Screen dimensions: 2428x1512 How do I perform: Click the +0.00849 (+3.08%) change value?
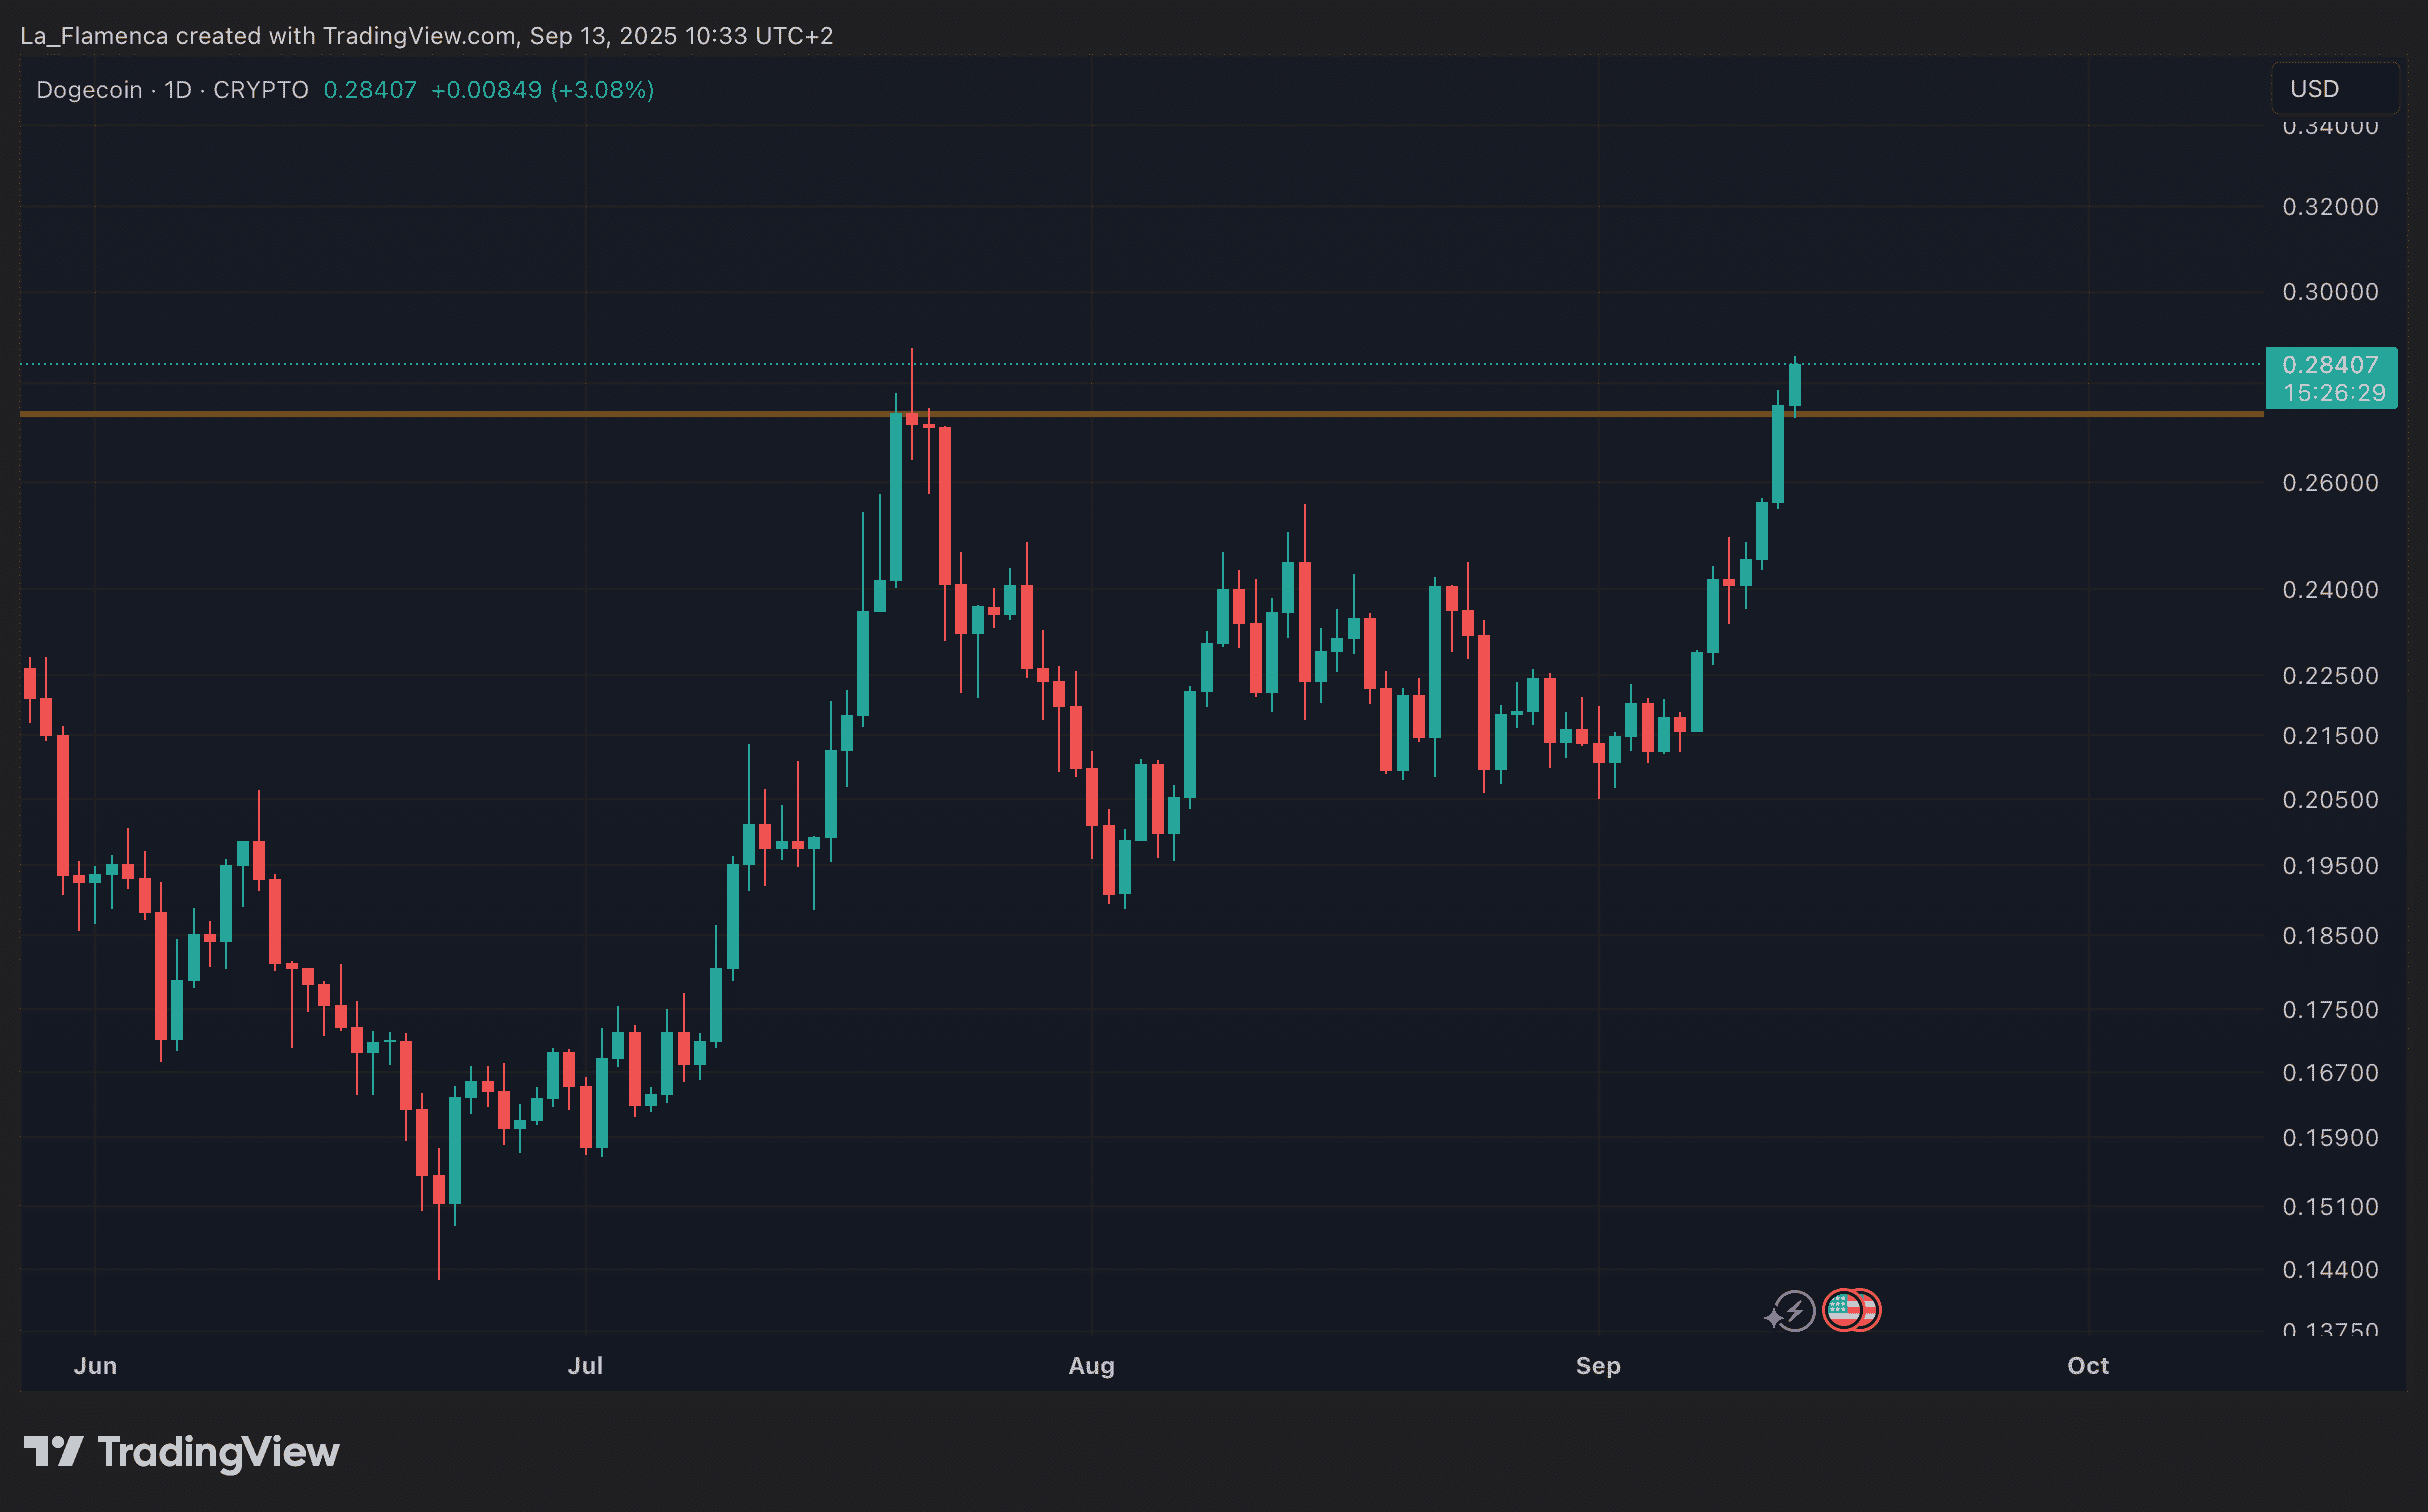coord(542,90)
